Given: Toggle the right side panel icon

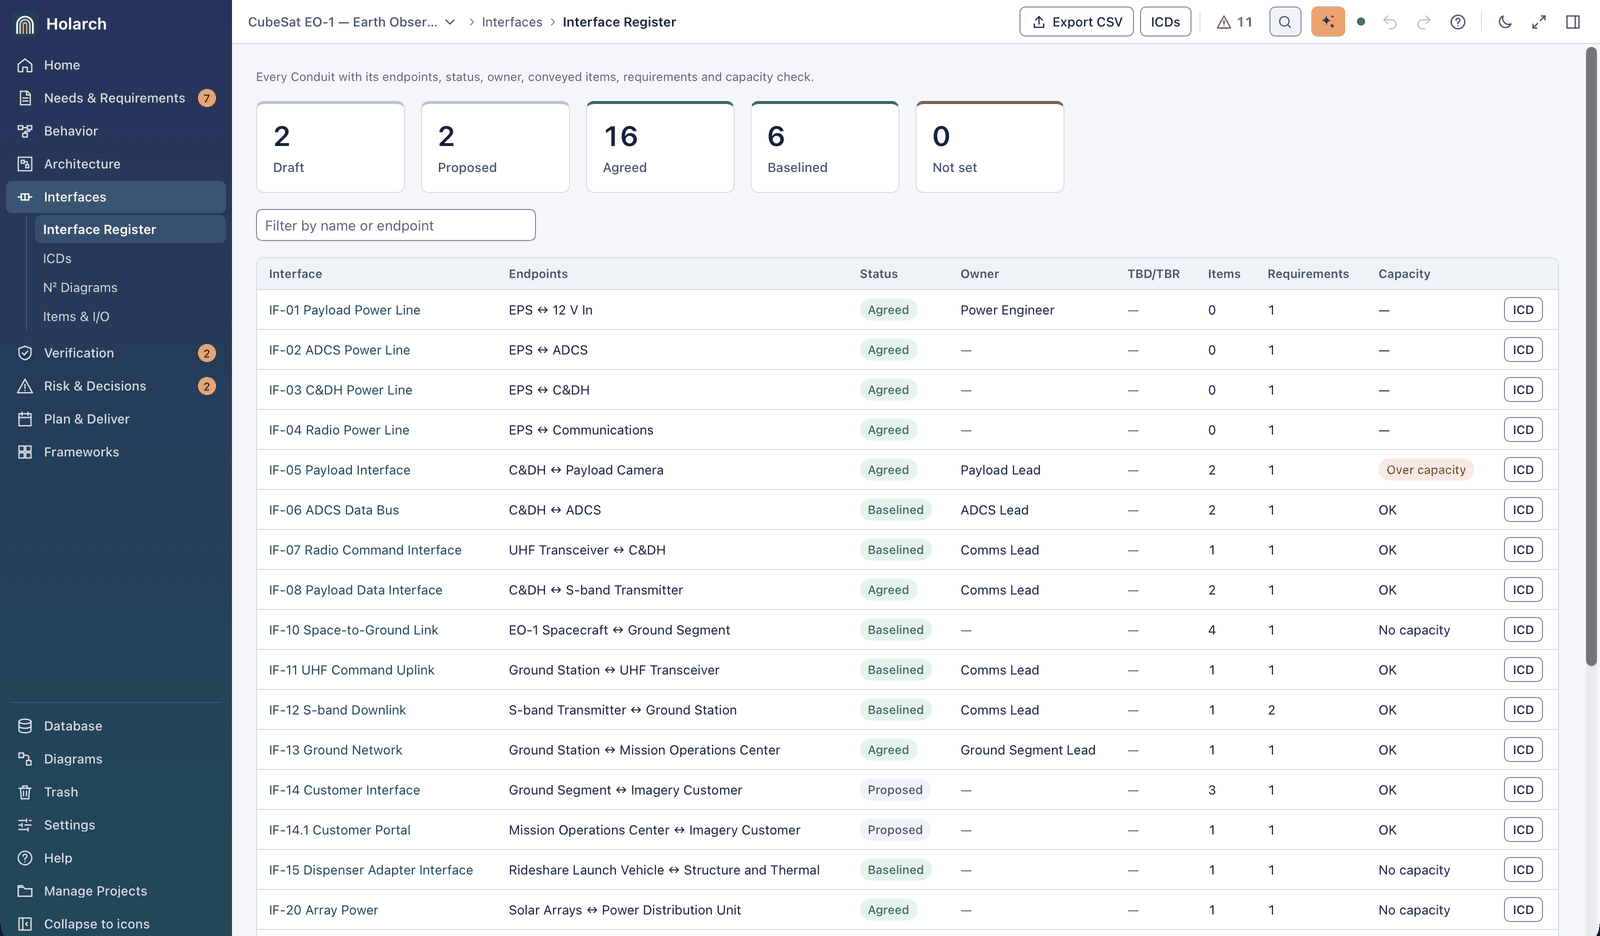Looking at the screenshot, I should pyautogui.click(x=1573, y=22).
